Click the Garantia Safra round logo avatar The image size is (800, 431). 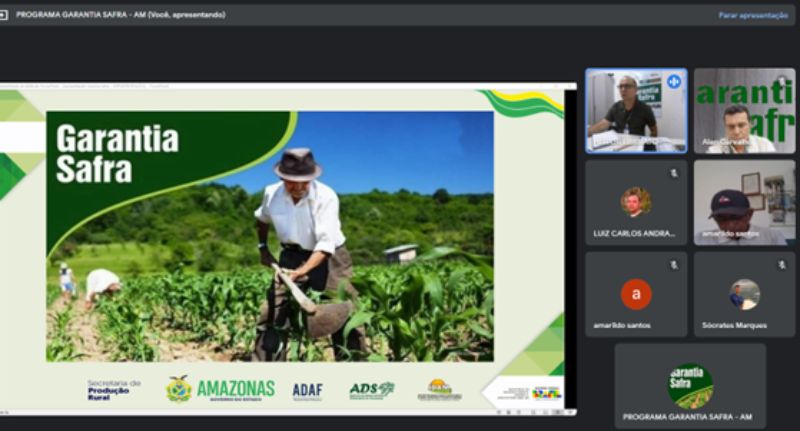(x=690, y=384)
